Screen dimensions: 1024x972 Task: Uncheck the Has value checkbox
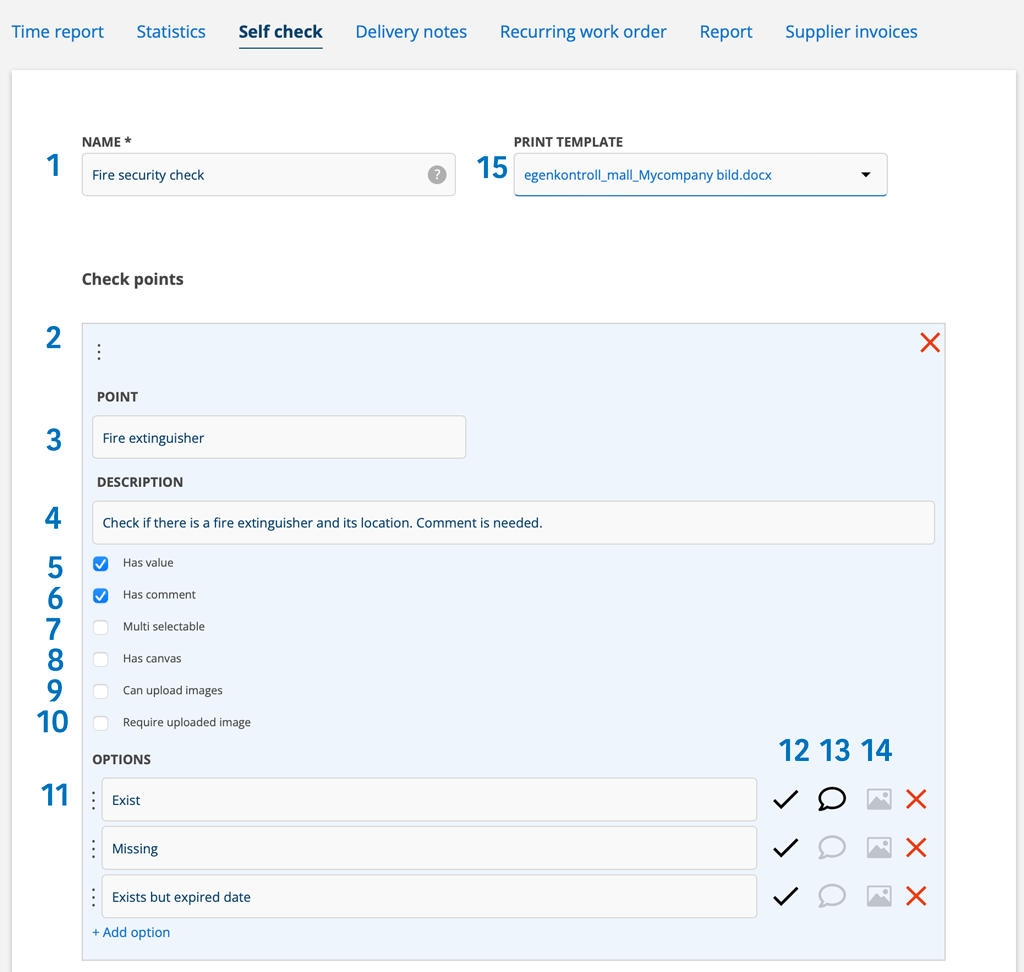101,564
